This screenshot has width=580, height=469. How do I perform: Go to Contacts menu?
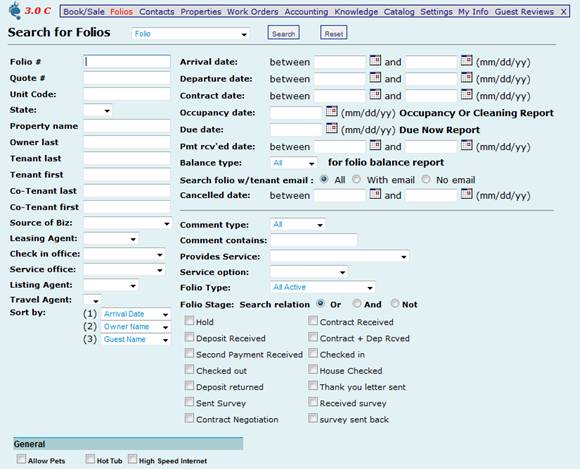tap(156, 12)
